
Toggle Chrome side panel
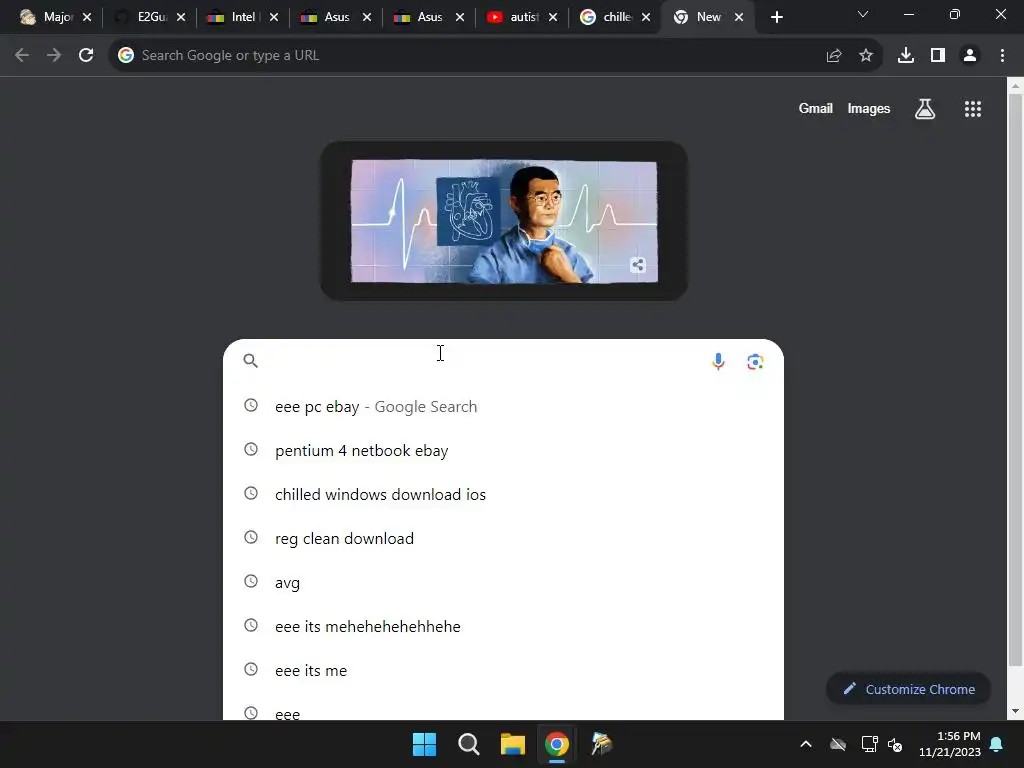(x=938, y=56)
